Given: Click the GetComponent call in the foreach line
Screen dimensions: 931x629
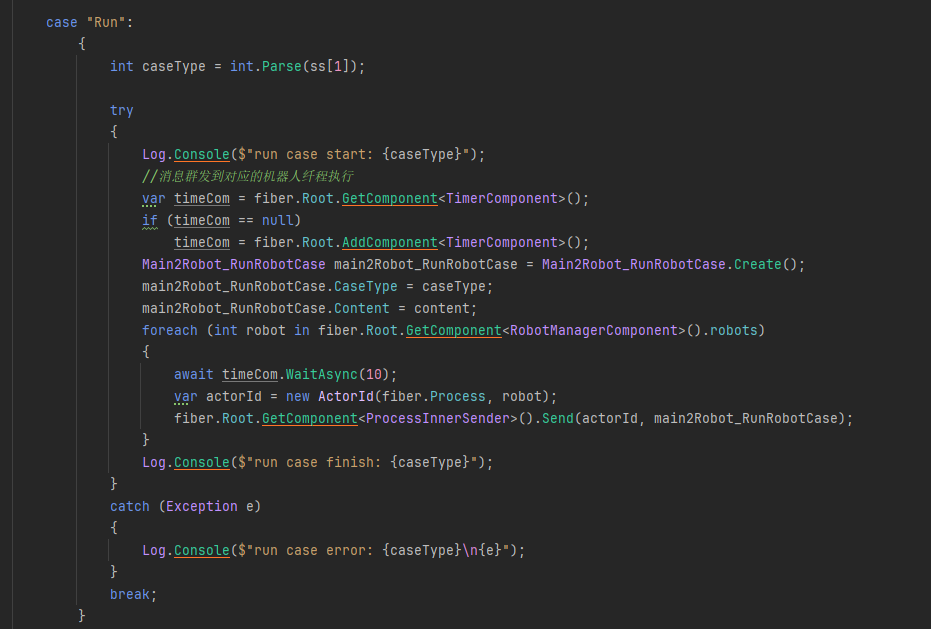Looking at the screenshot, I should coord(454,330).
